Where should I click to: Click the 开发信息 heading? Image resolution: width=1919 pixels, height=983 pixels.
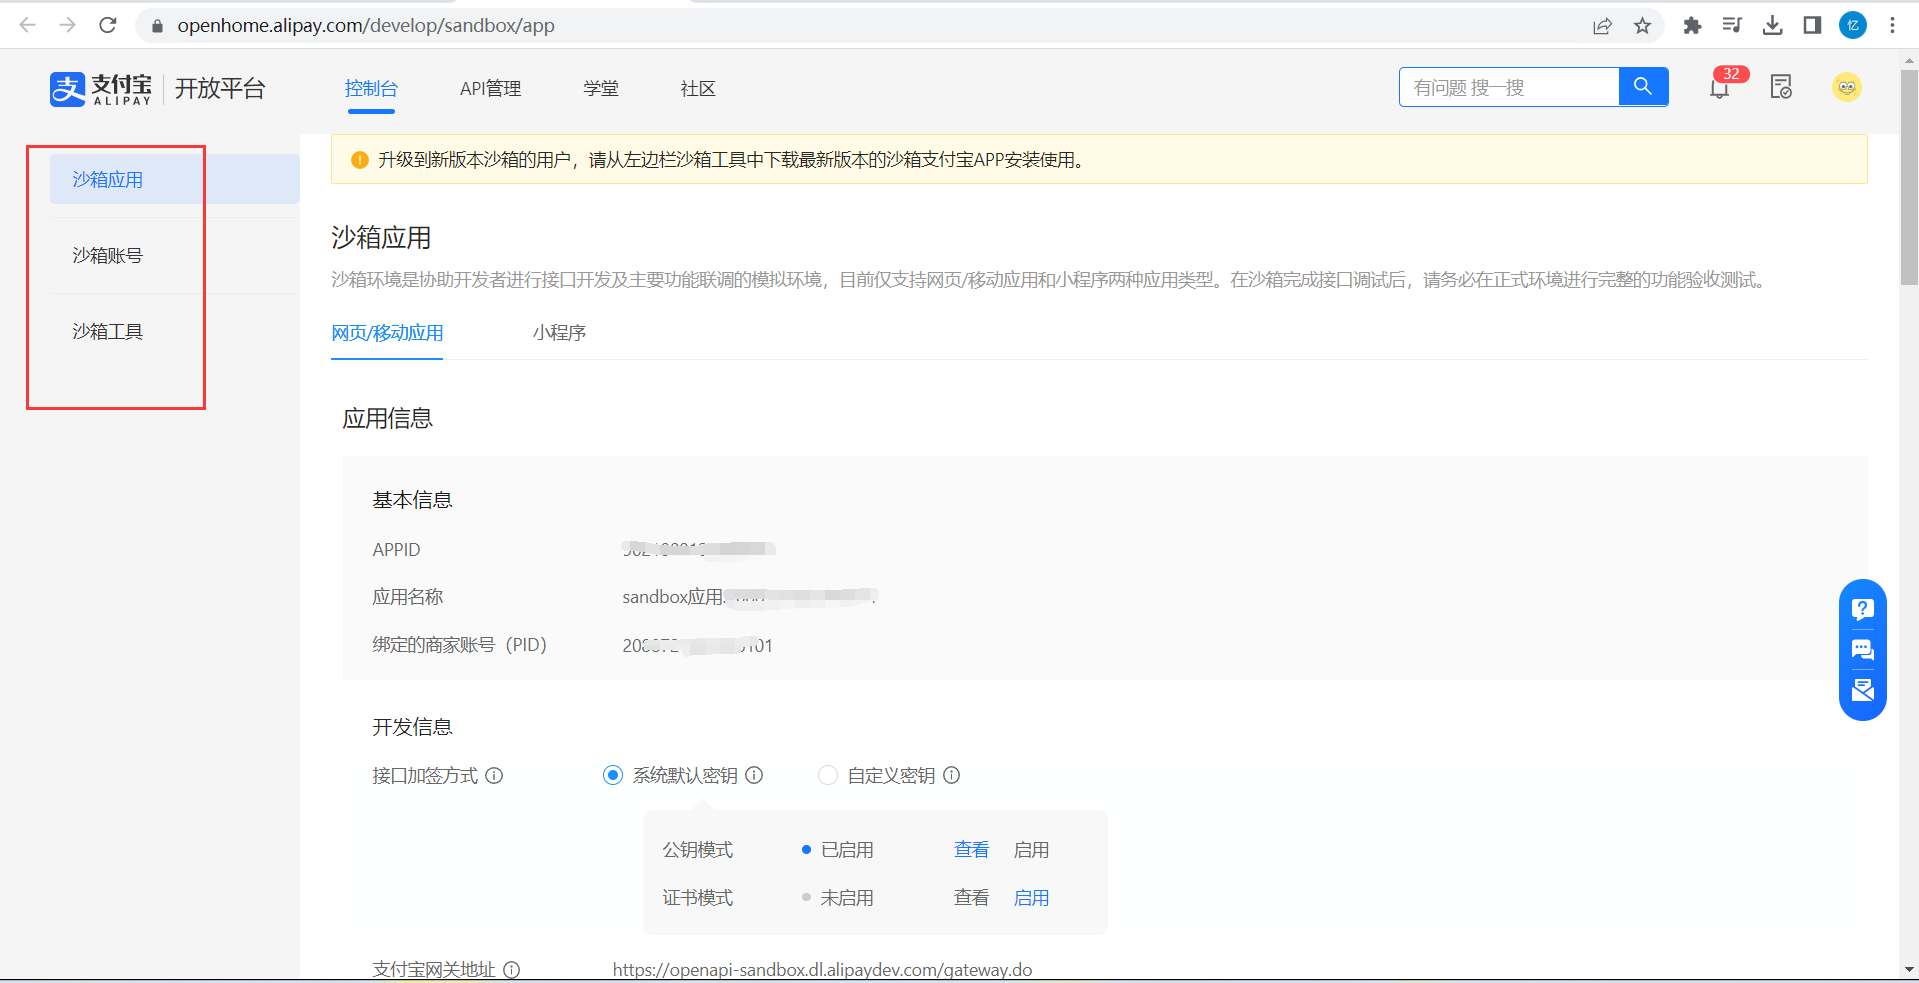coord(412,727)
